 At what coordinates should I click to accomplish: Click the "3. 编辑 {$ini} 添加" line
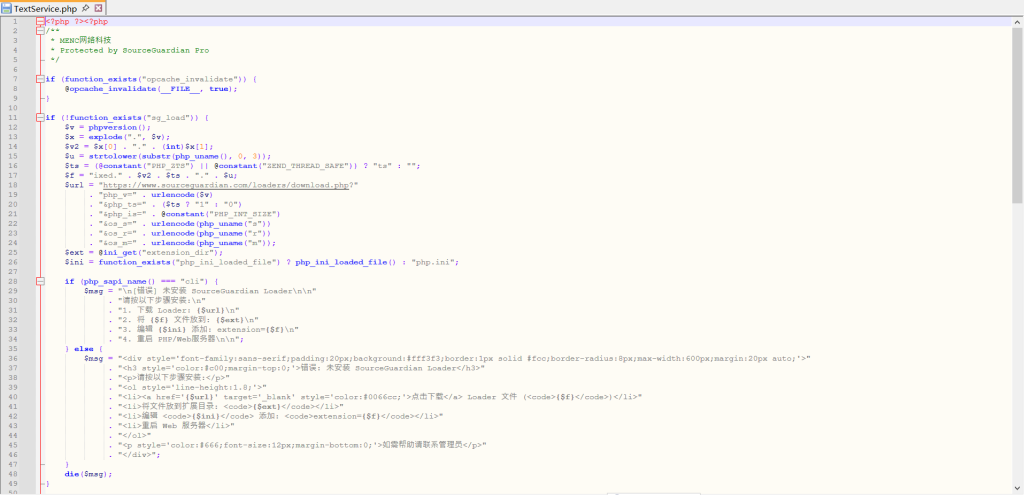pos(203,329)
